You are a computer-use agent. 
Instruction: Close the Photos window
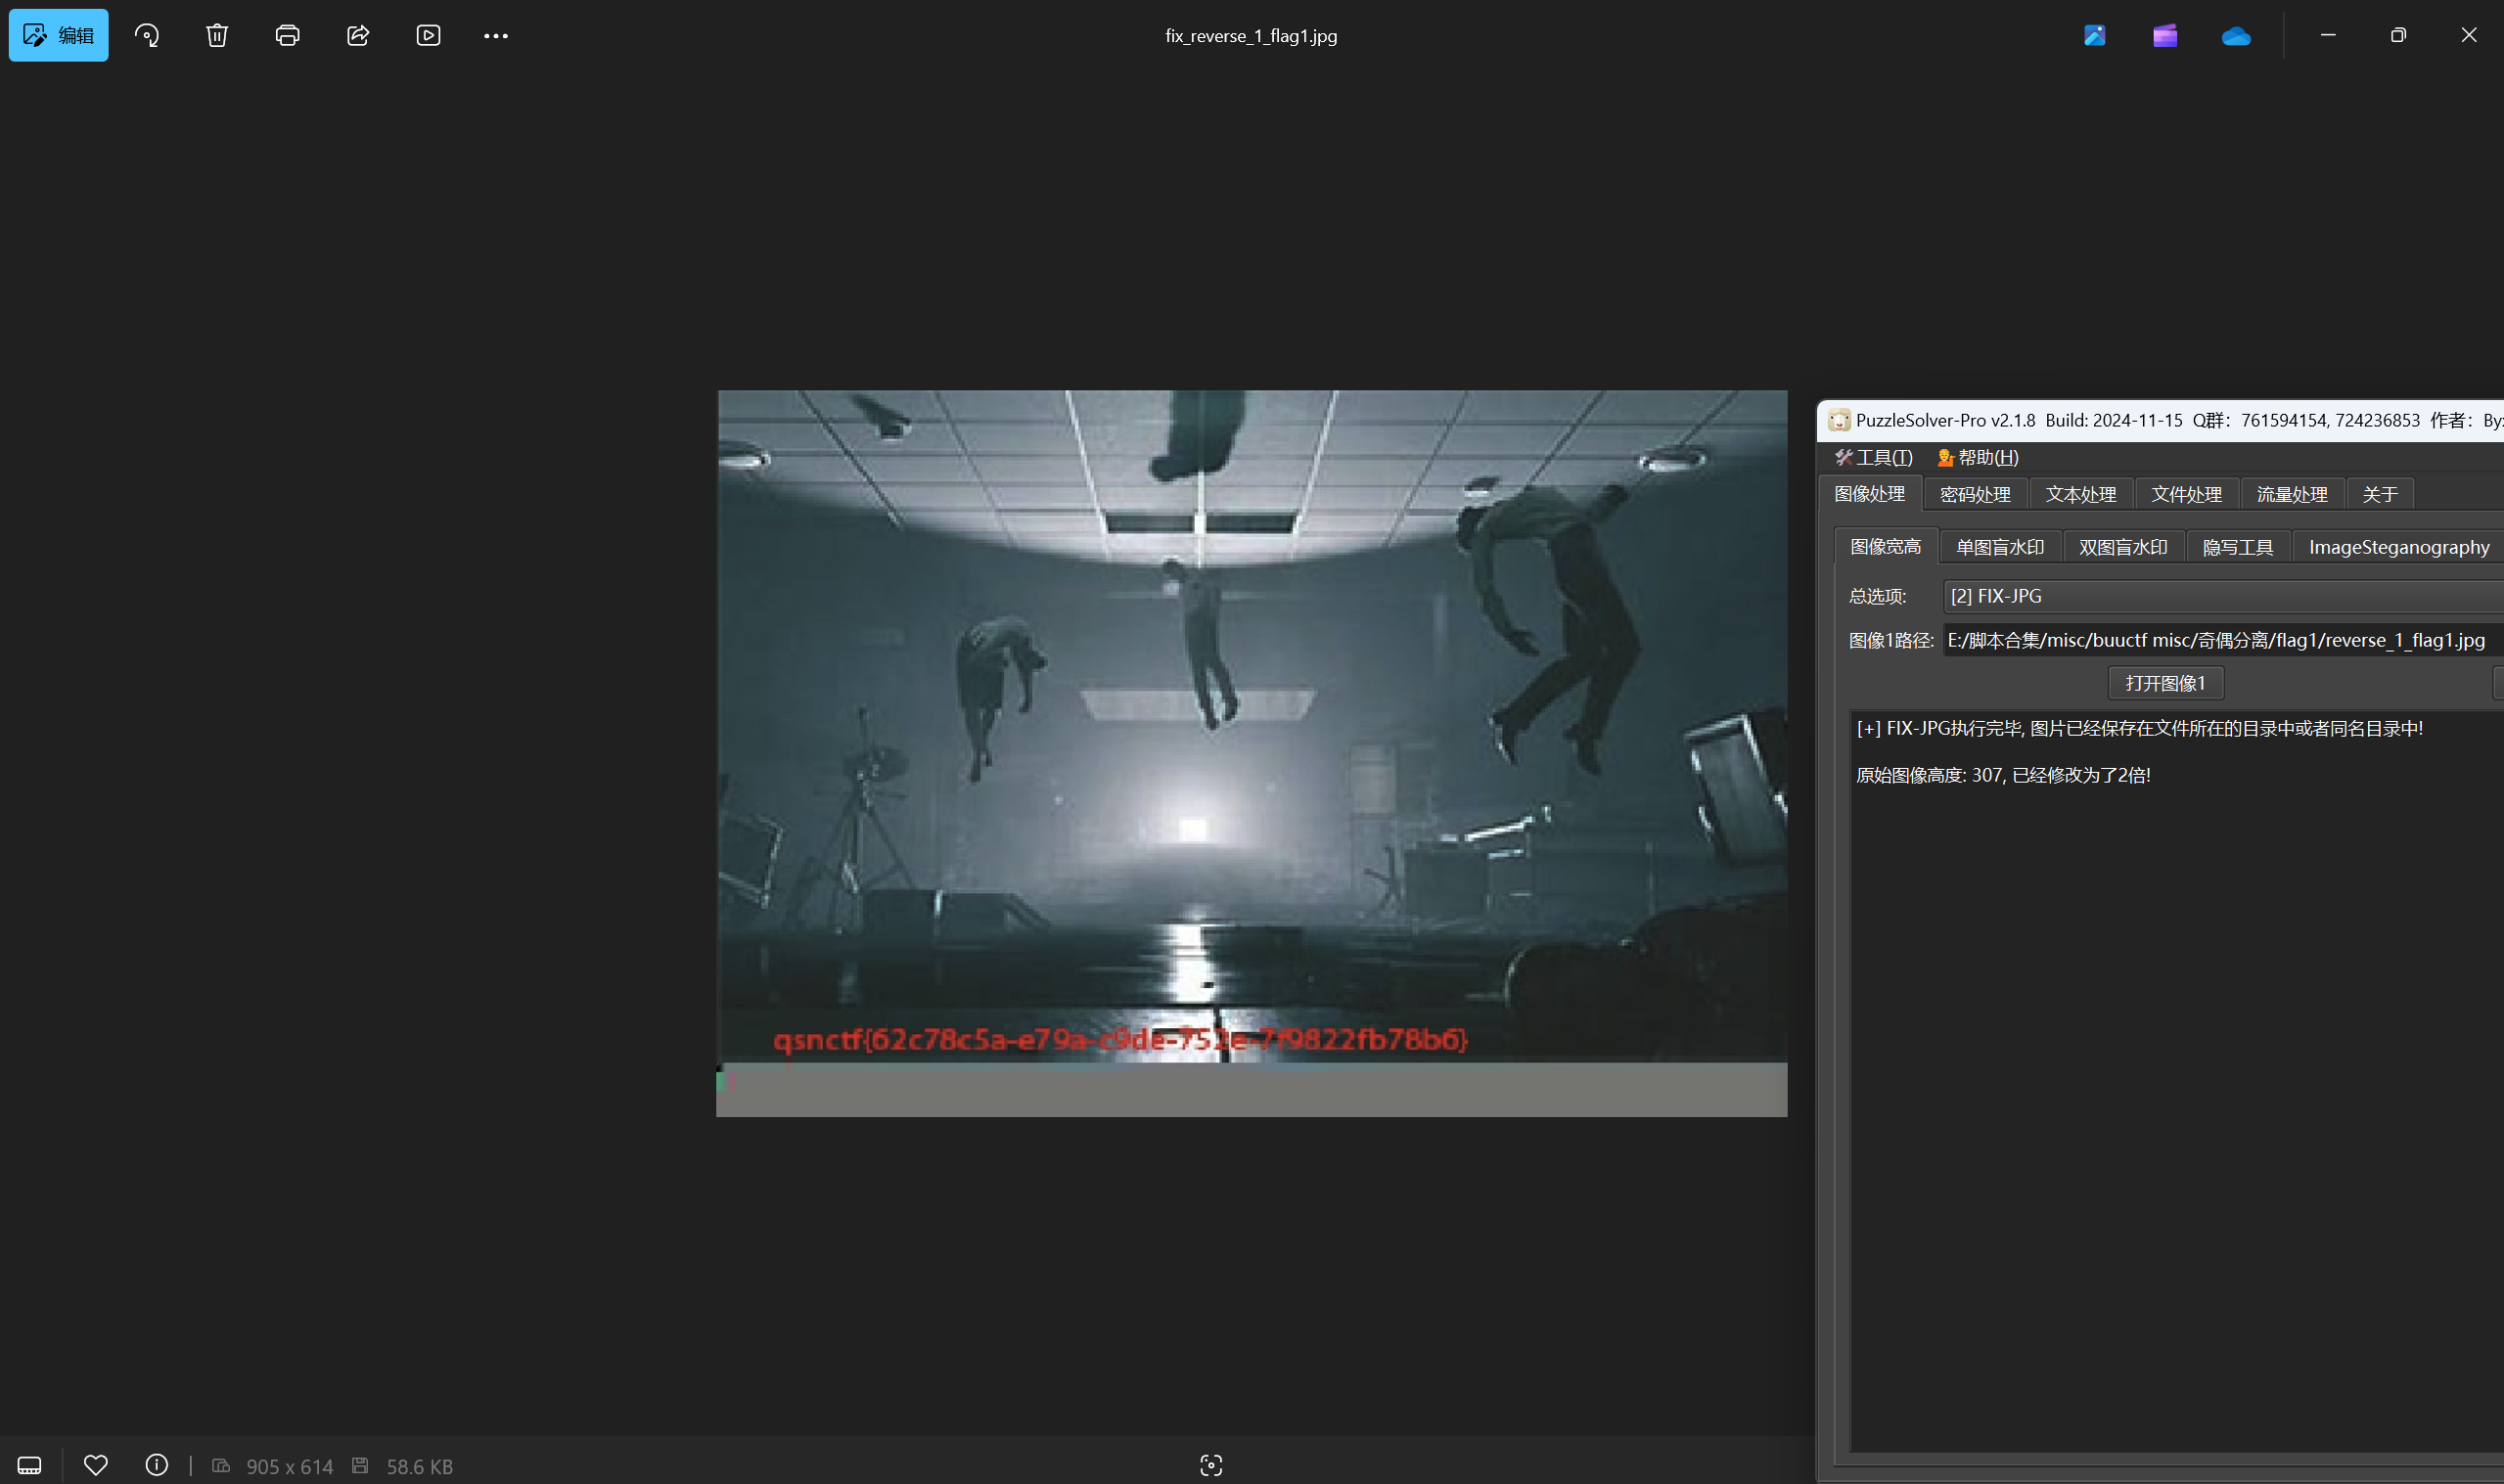tap(2468, 35)
